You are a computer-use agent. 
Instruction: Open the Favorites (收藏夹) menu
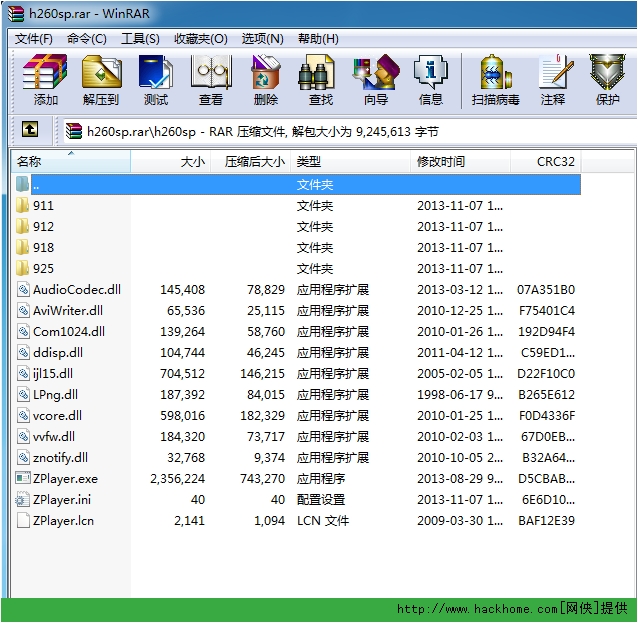pos(201,39)
